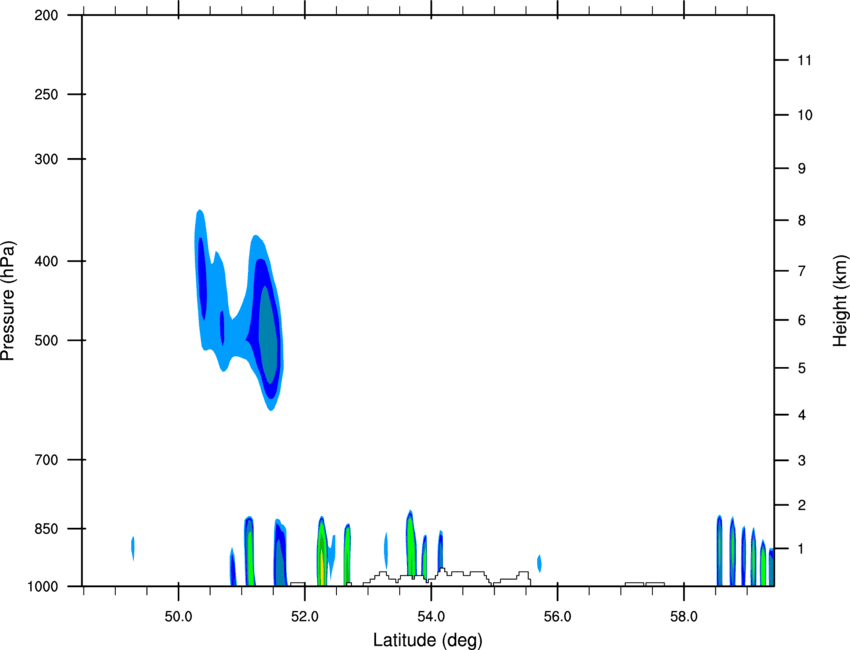Pick the 6 km height label
This screenshot has height=650, width=850.
coord(802,320)
